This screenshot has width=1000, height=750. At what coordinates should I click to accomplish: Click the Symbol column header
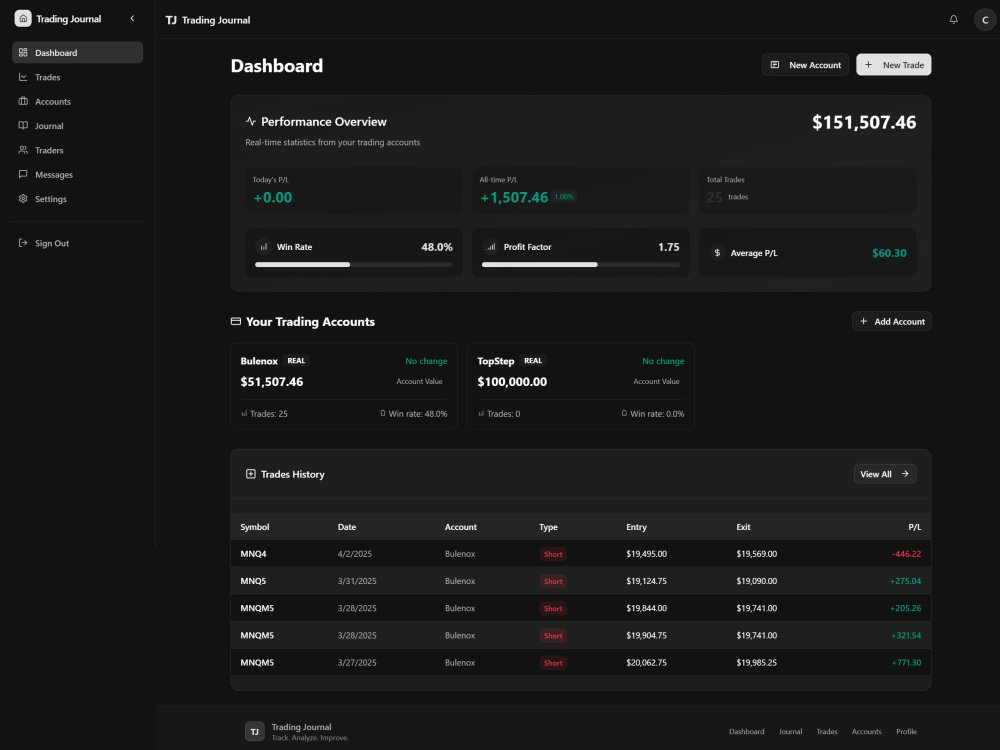[254, 527]
